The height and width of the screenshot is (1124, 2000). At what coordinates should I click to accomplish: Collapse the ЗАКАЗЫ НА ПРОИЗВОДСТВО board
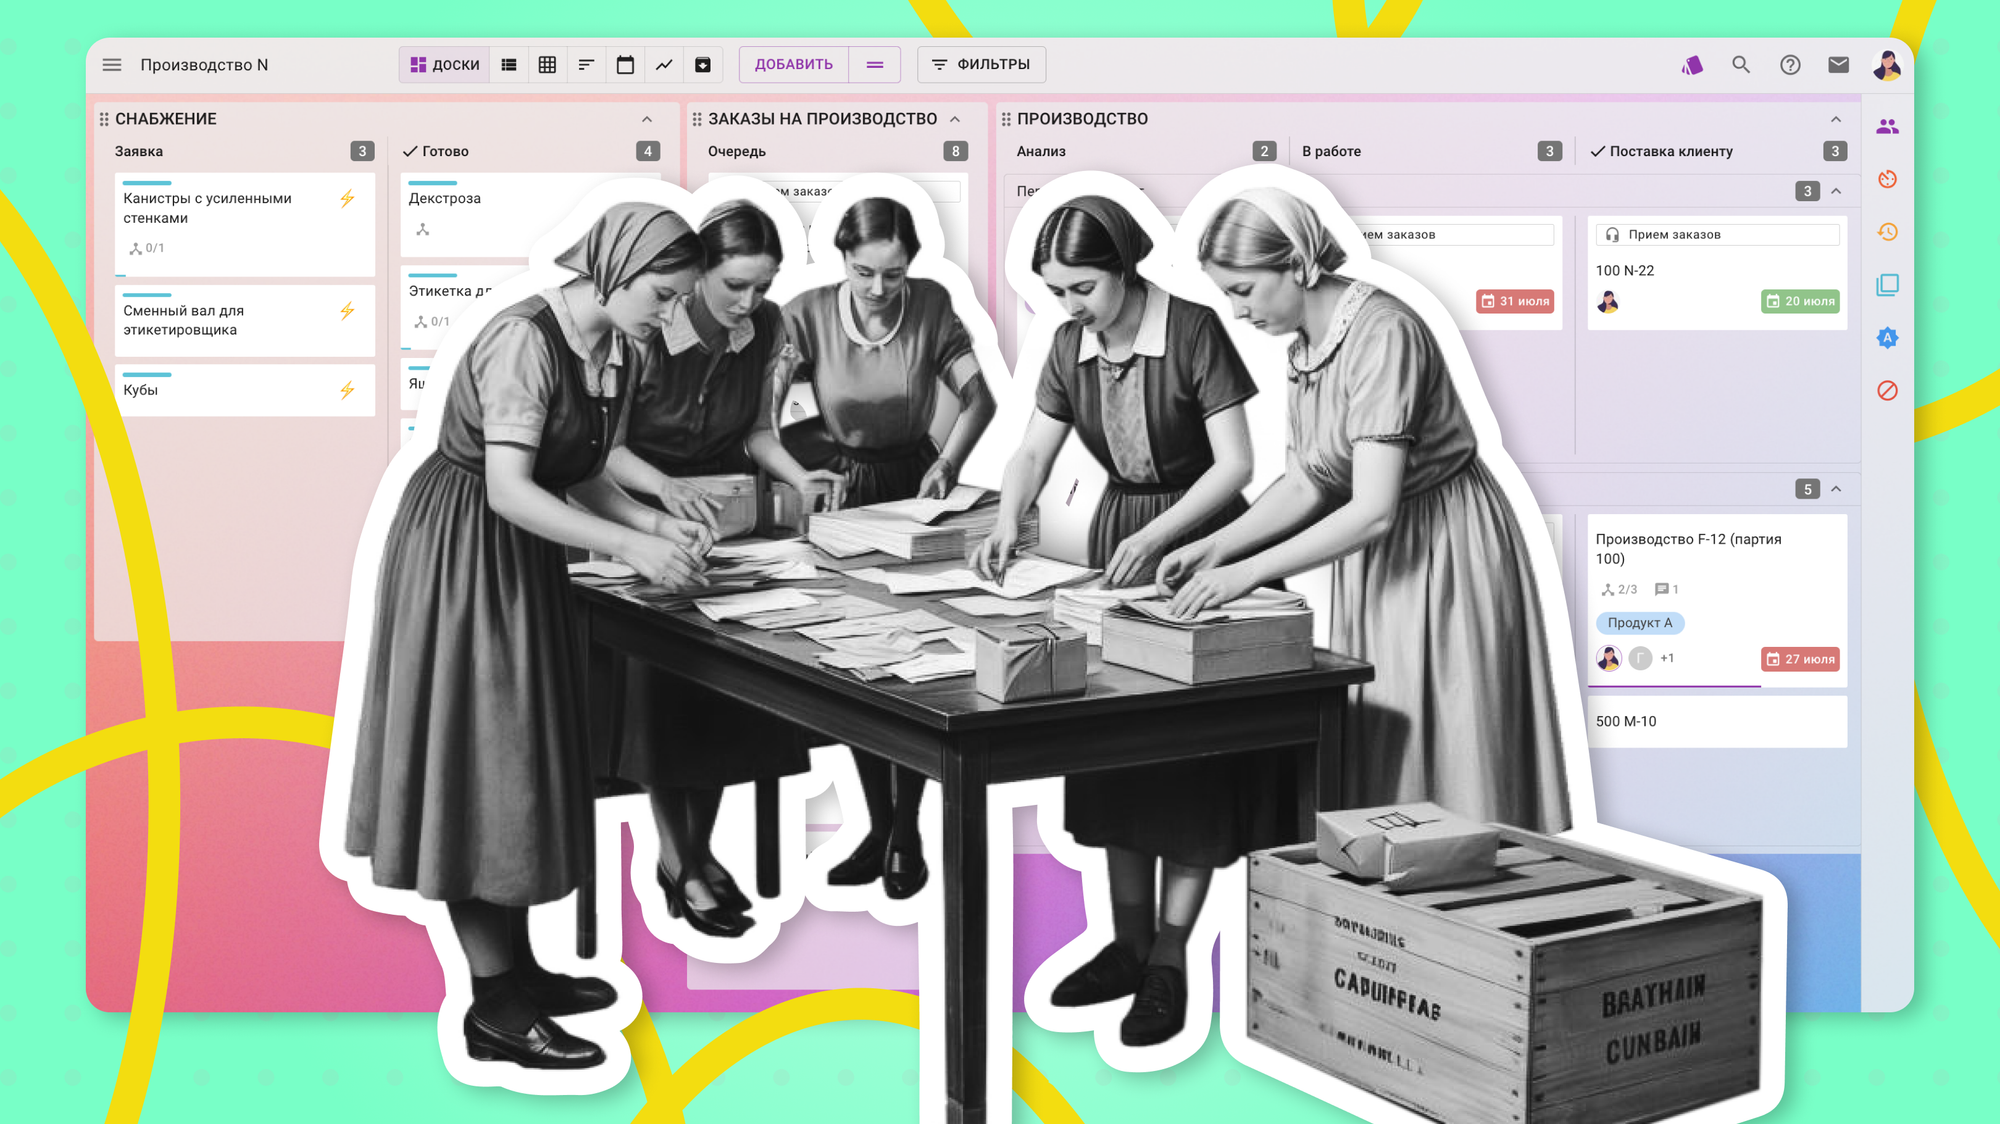click(x=955, y=119)
